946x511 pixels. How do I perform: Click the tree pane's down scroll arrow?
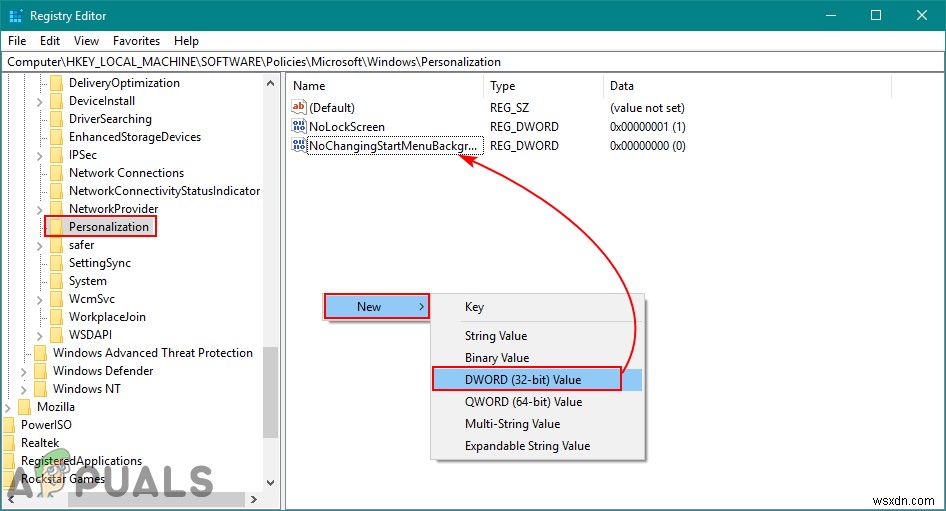tap(270, 483)
